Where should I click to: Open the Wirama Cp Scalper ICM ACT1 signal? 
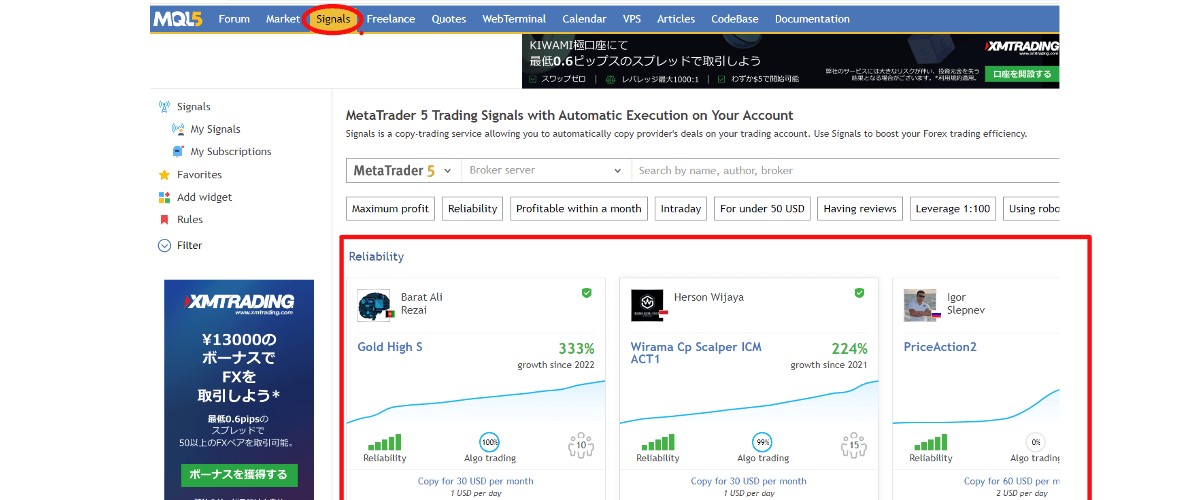click(696, 353)
